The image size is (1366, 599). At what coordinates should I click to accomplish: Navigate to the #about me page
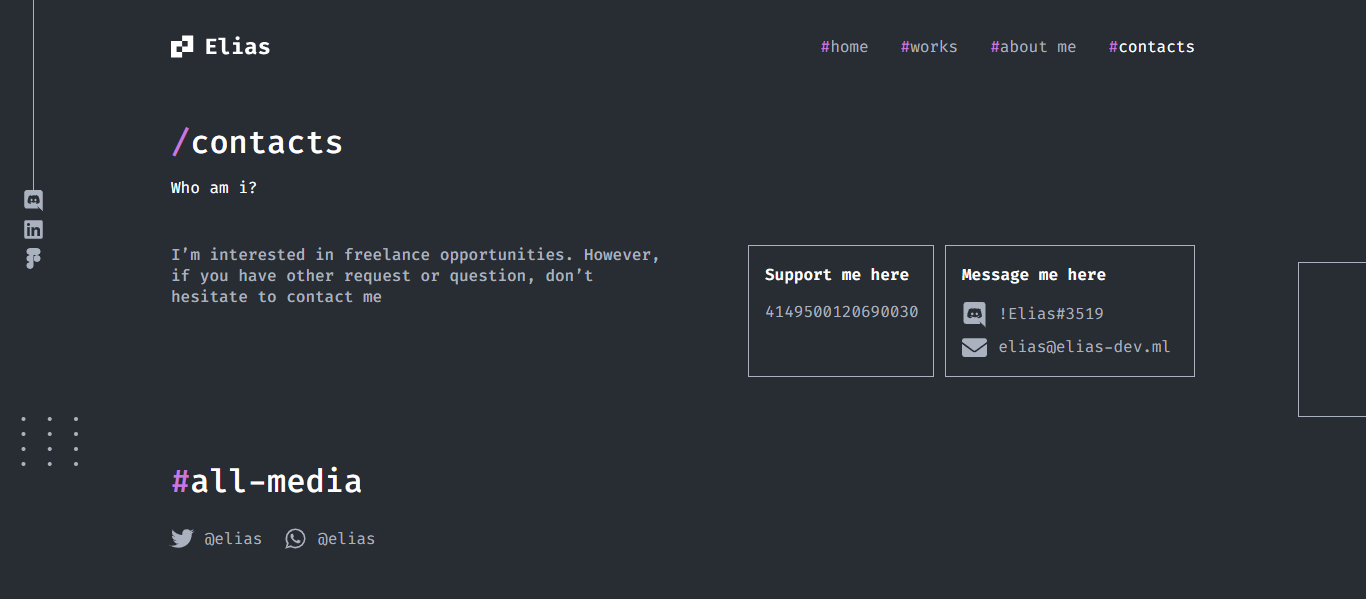(1033, 47)
